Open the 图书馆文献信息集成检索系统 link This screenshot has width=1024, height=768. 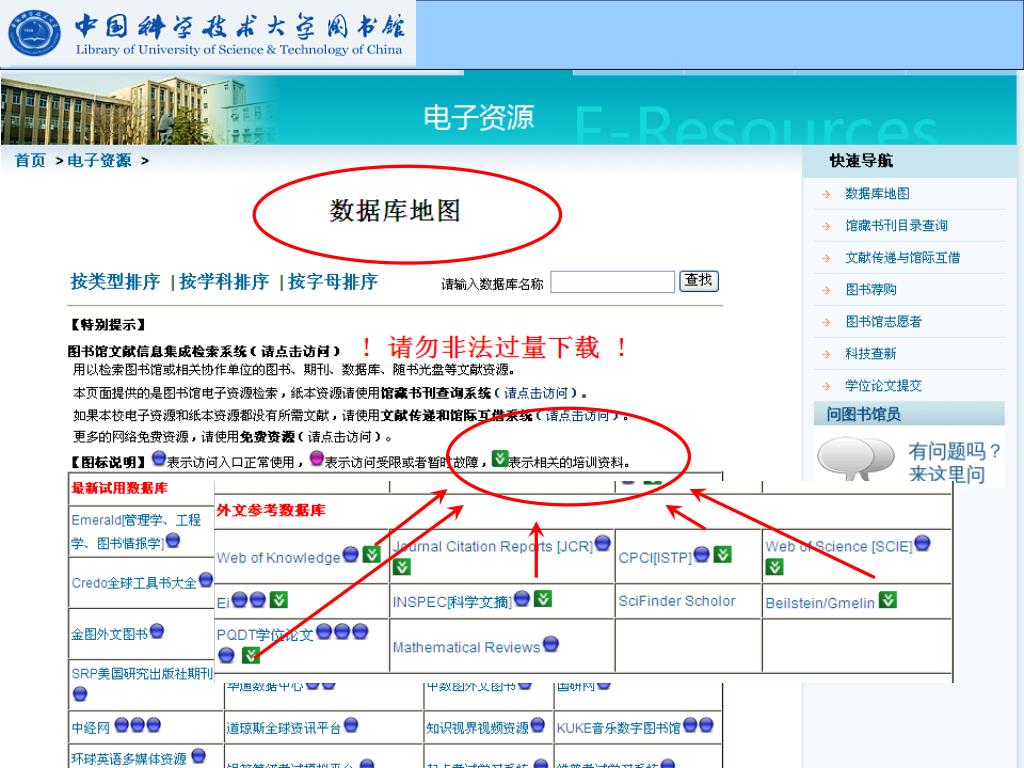tap(204, 351)
